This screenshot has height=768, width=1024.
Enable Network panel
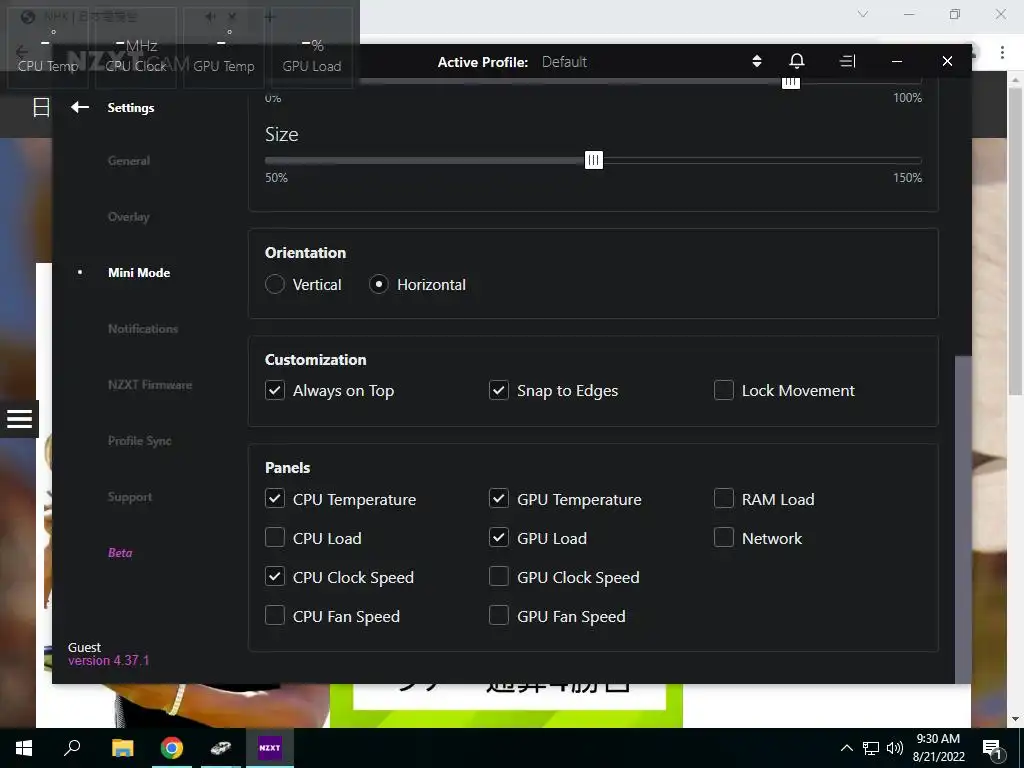724,538
